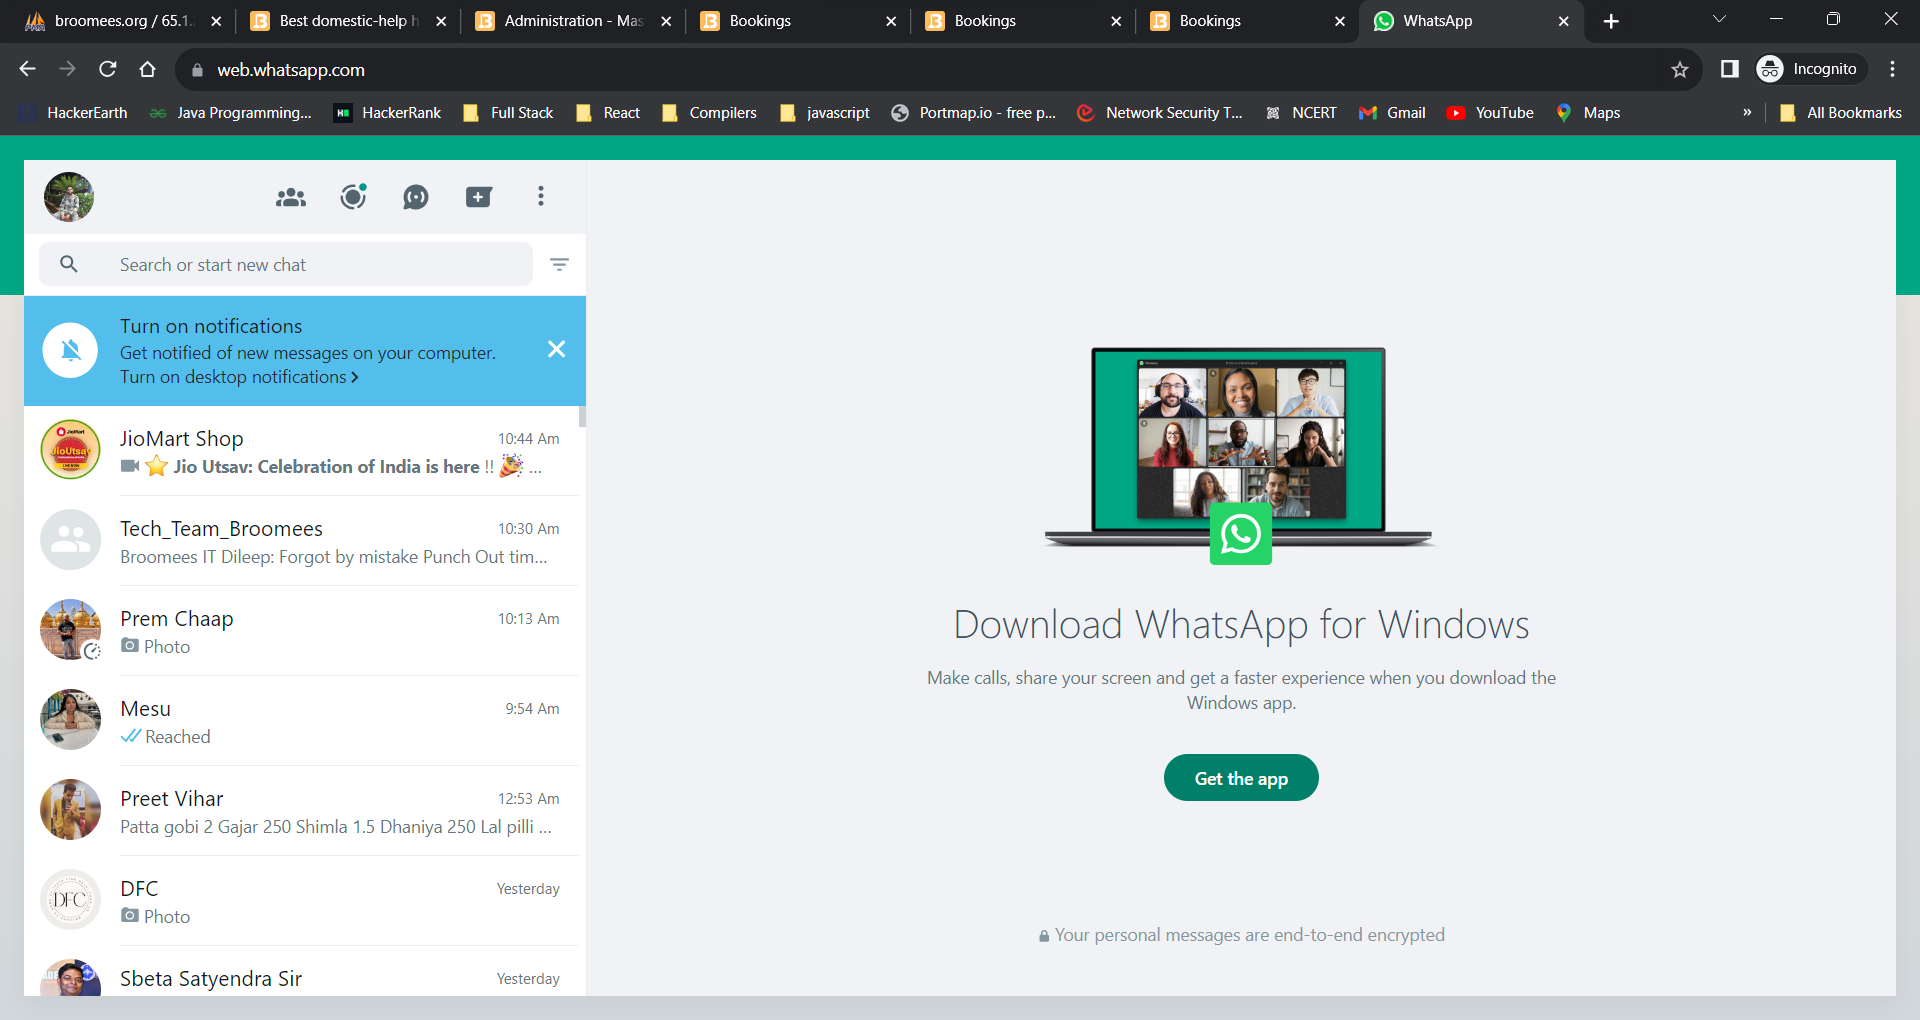Open the Channels icon
This screenshot has height=1020, width=1920.
416,197
